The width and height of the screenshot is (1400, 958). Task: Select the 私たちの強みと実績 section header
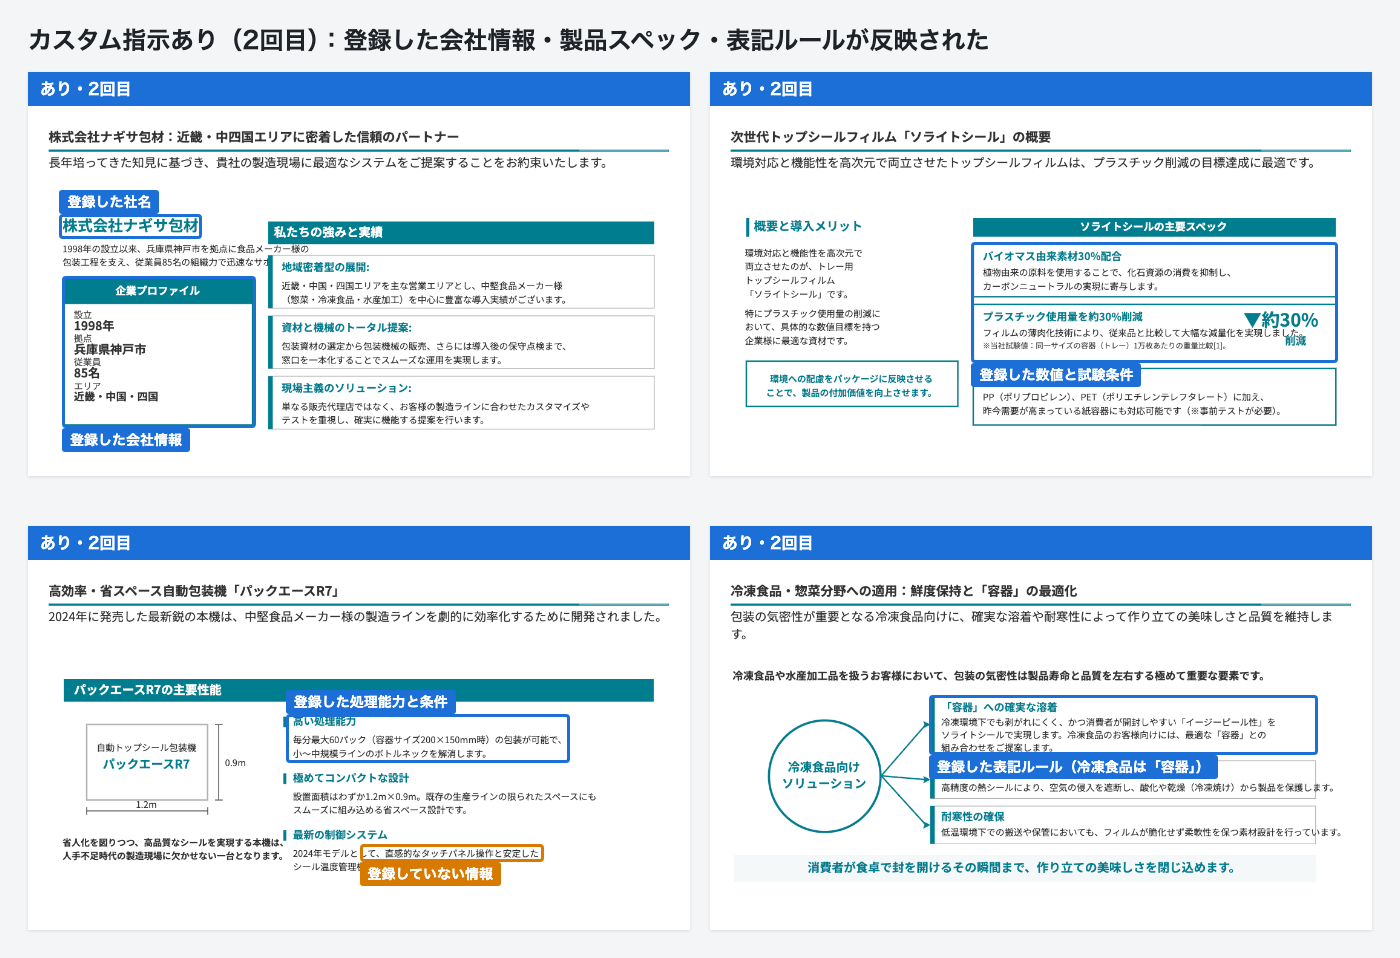(x=461, y=232)
